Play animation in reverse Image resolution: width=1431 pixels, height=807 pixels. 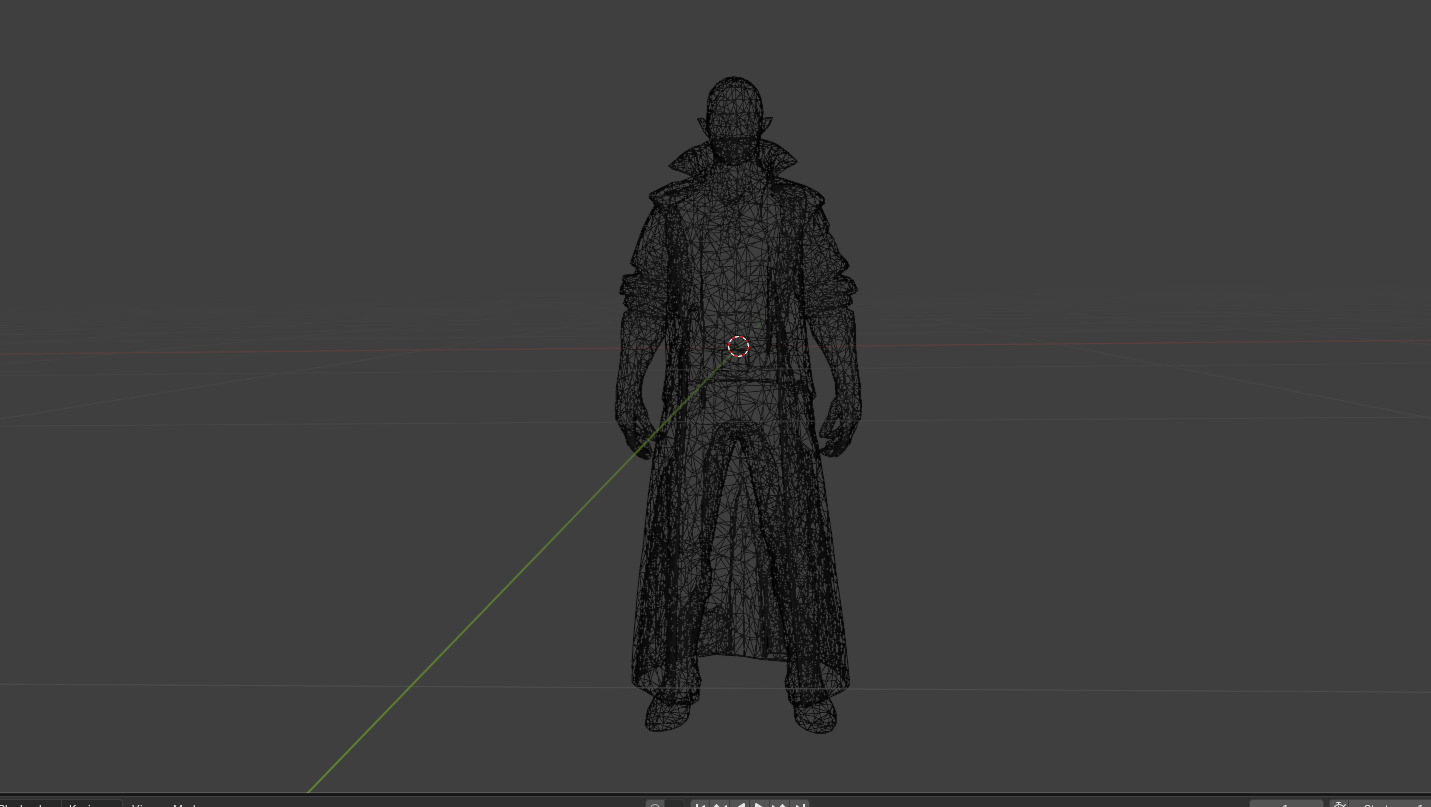pos(740,803)
